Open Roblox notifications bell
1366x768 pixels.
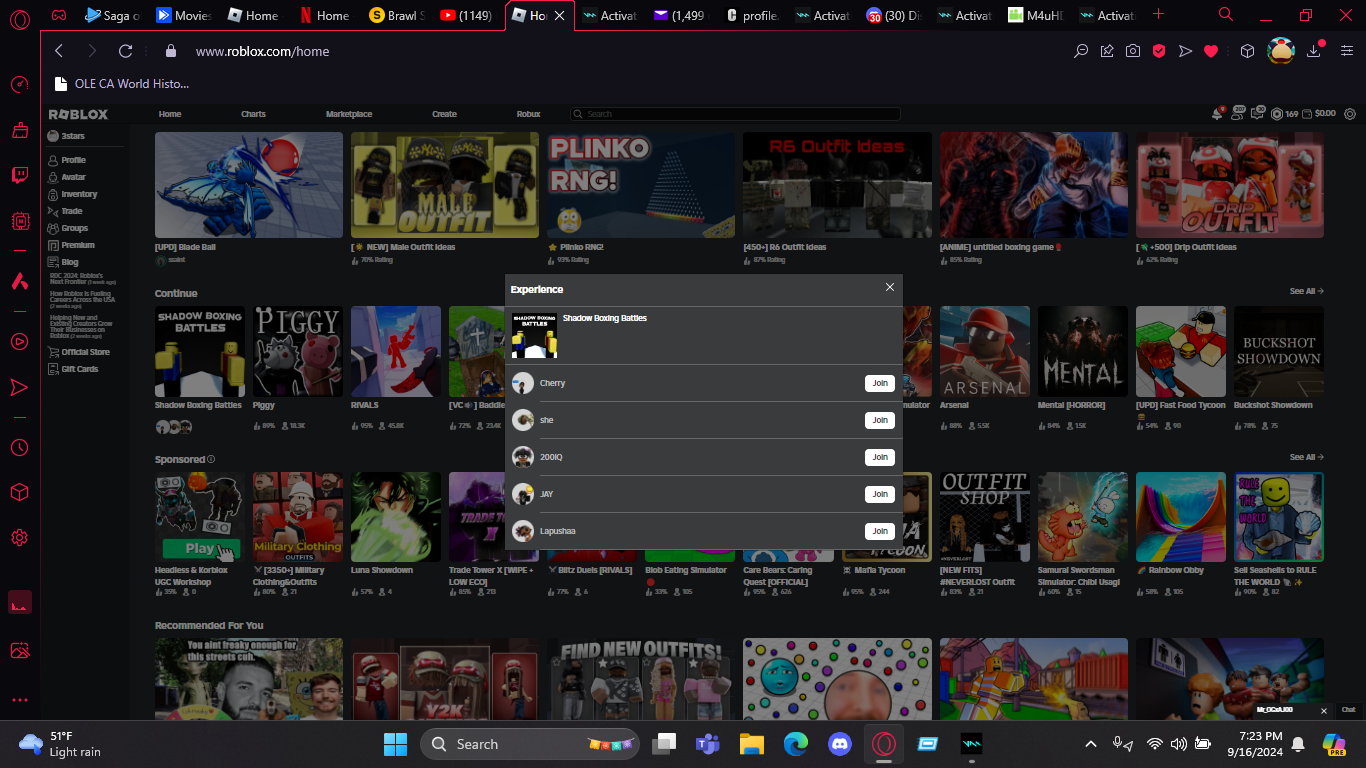pyautogui.click(x=1217, y=114)
